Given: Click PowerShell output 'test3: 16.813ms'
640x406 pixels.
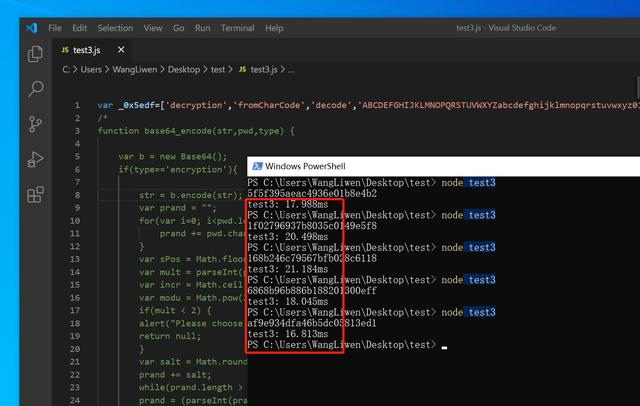Looking at the screenshot, I should 288,334.
